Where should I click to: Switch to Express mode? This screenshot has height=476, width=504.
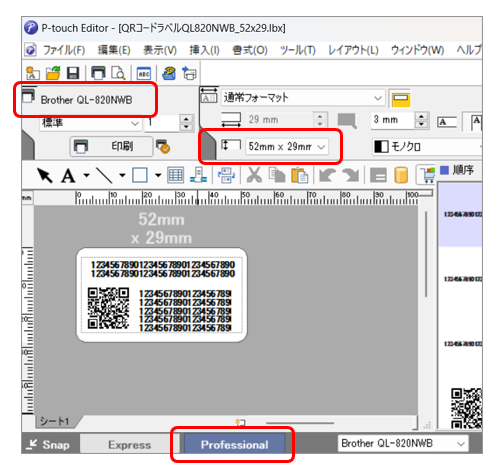point(129,444)
